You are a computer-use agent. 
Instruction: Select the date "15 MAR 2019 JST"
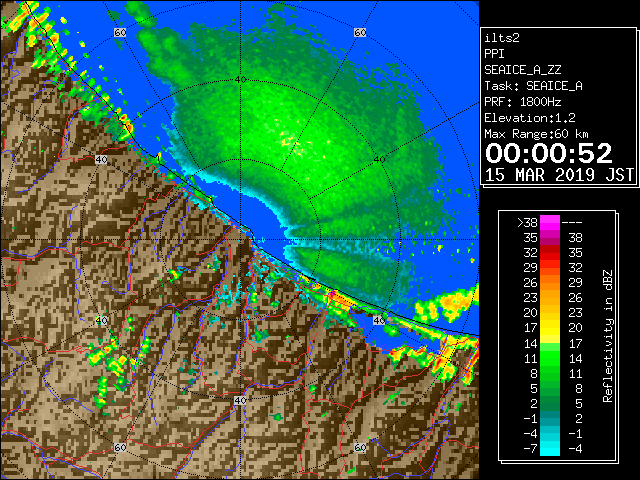[x=559, y=175]
